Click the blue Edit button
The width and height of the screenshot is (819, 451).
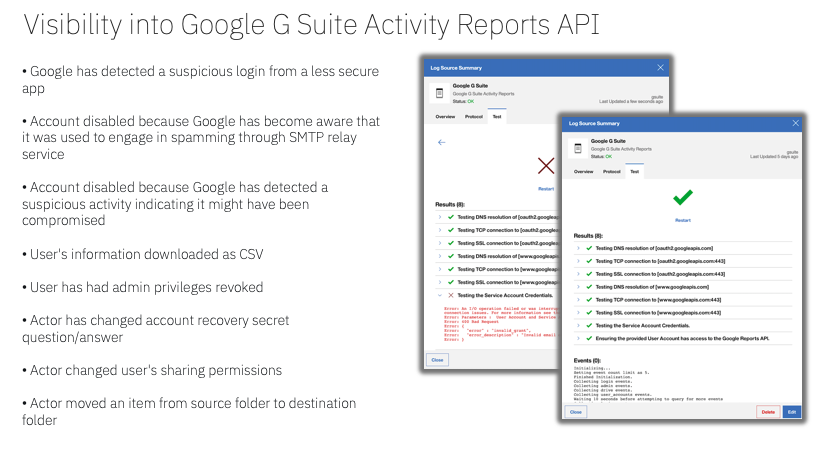click(x=792, y=412)
